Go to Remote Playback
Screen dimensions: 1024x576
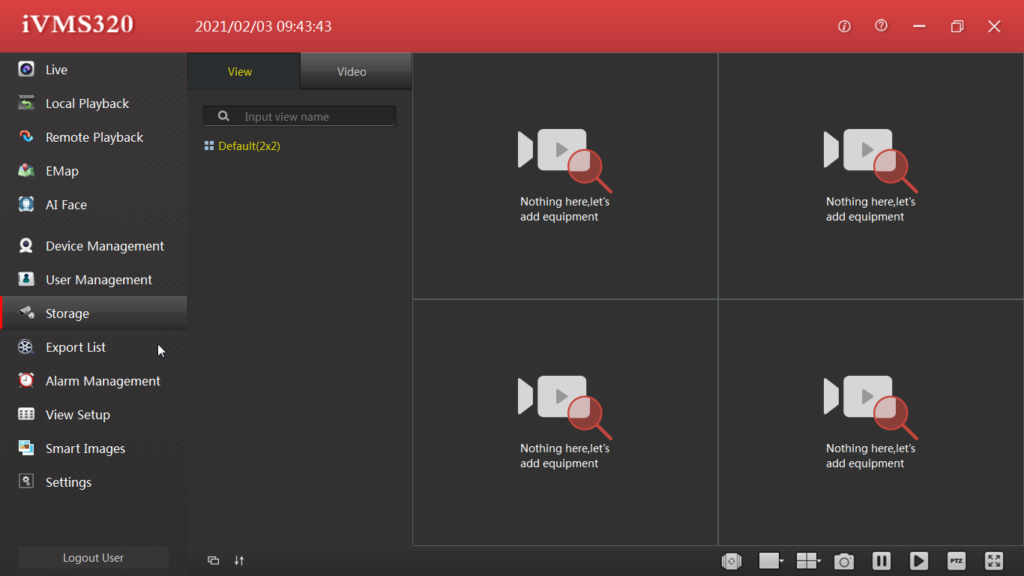click(x=94, y=137)
